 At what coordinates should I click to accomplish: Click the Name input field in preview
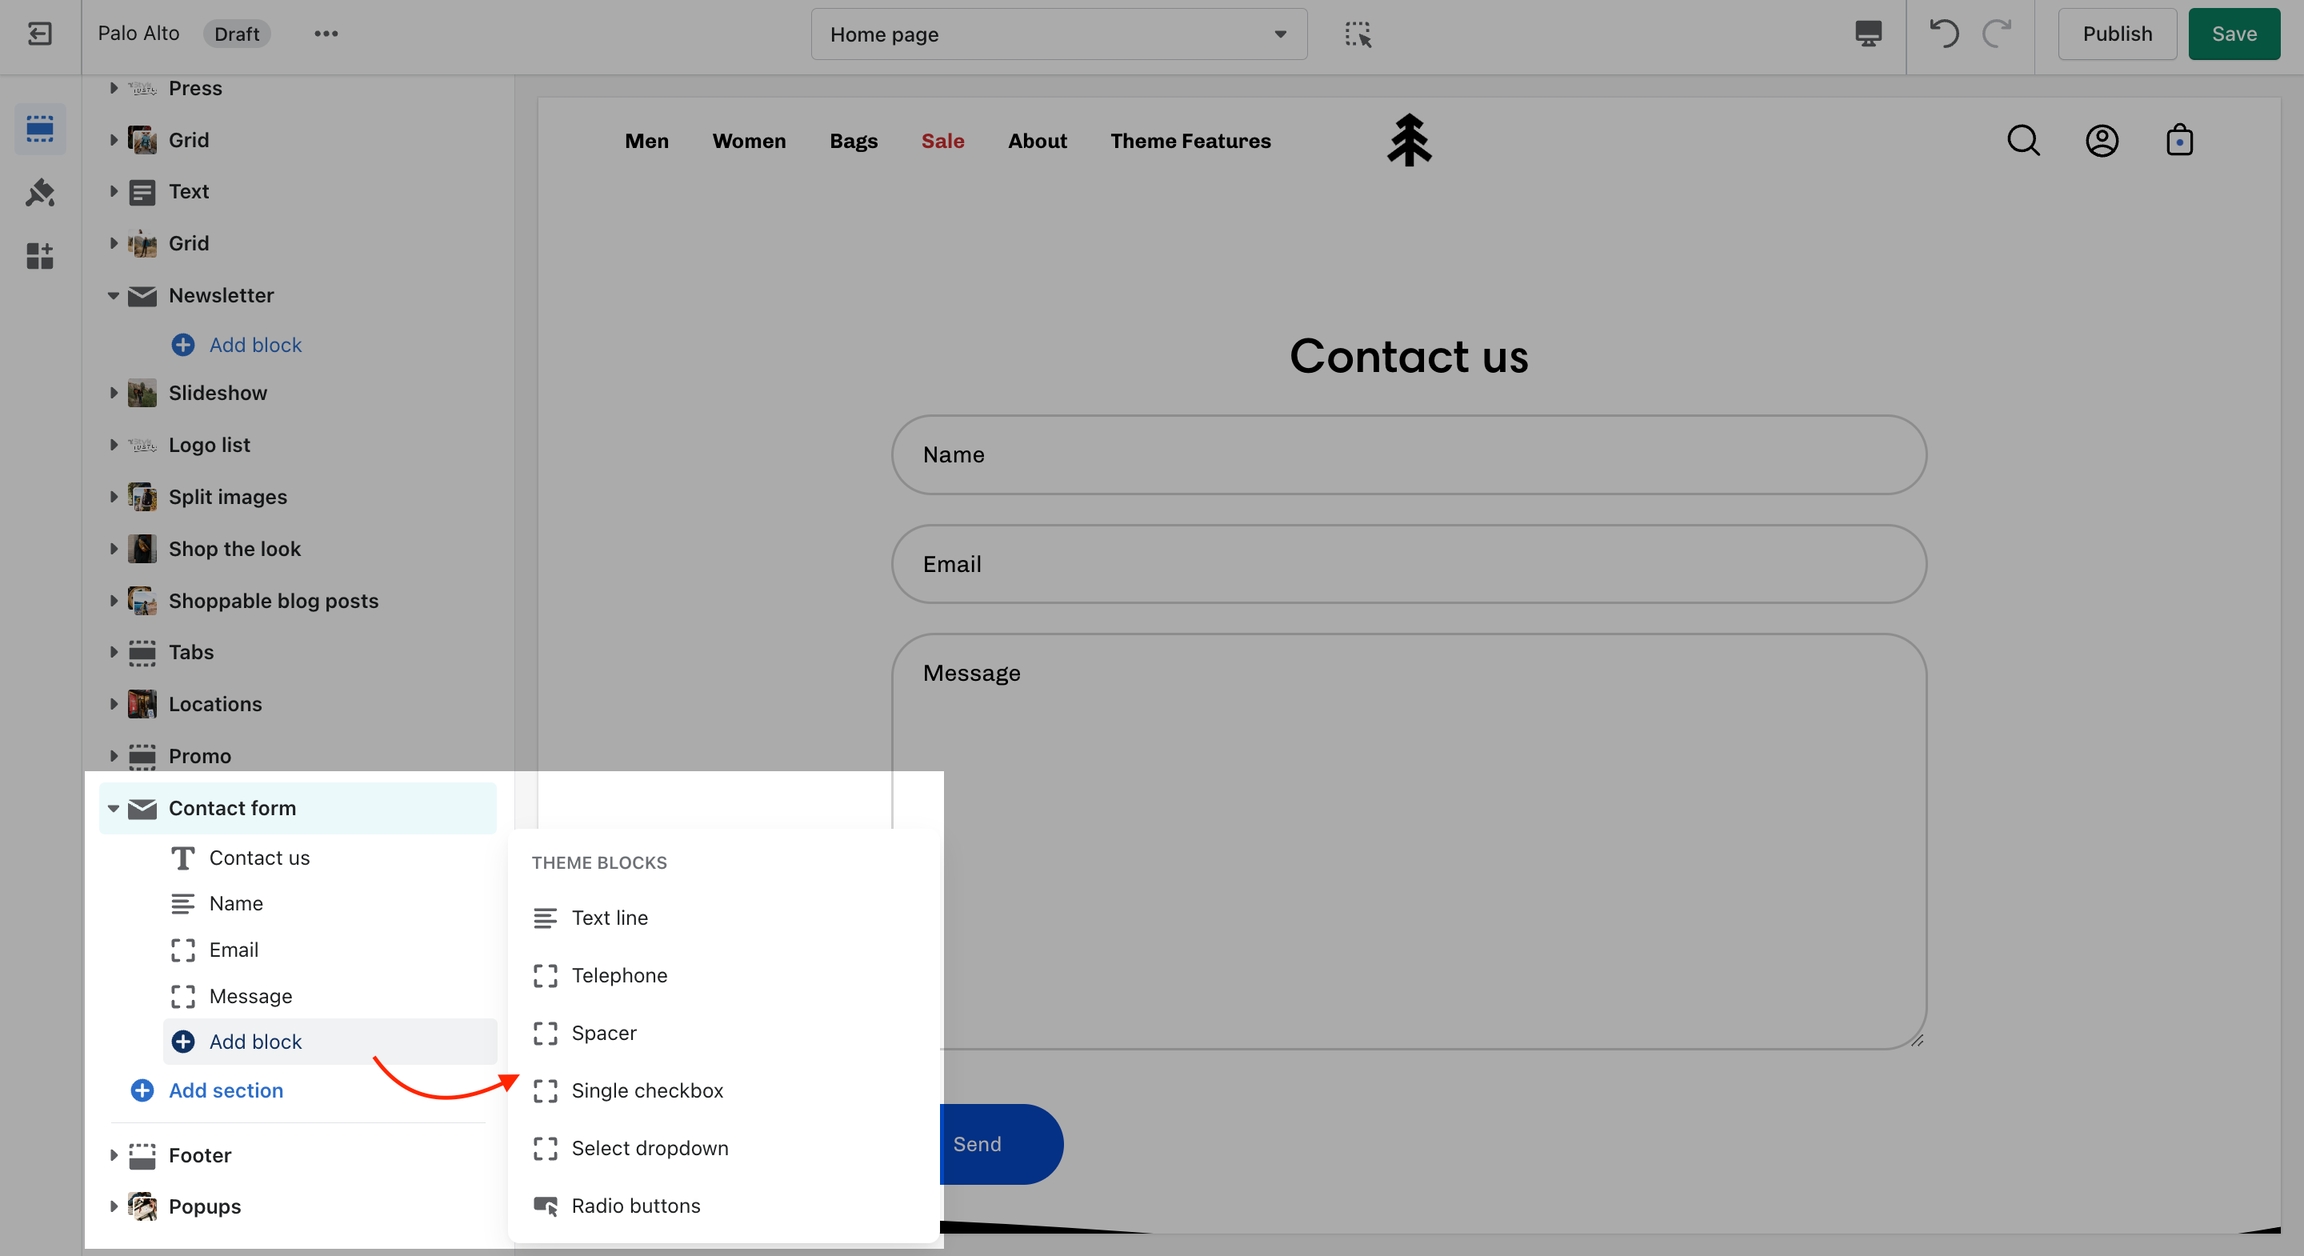point(1408,455)
